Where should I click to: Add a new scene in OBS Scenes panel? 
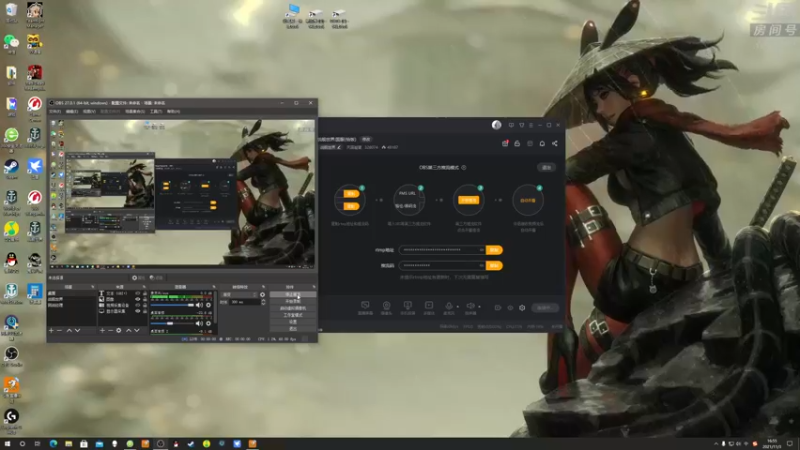(x=51, y=331)
